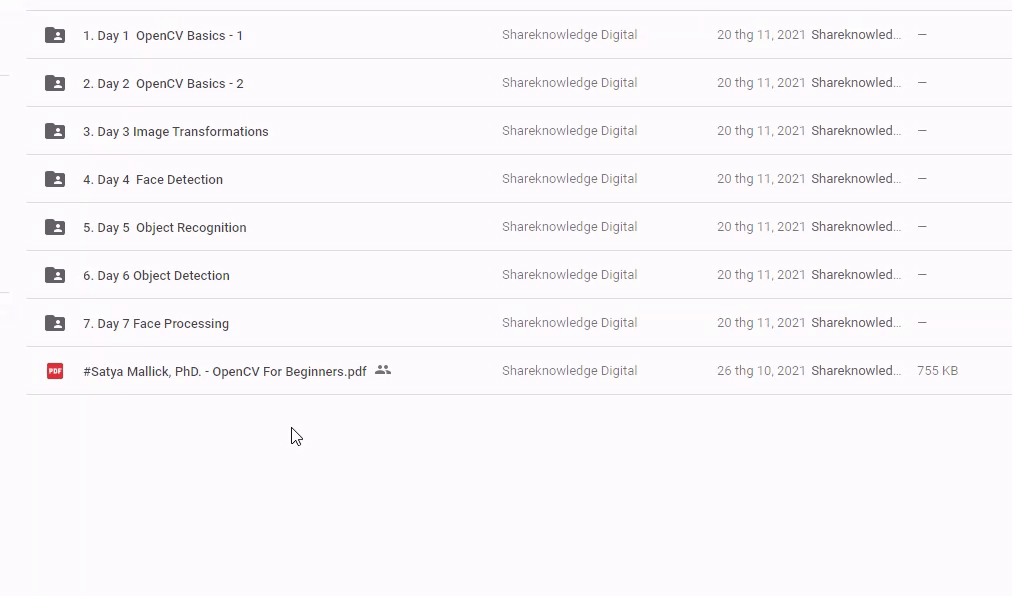
Task: Click shared-people icon beside the PDF filename
Action: [x=383, y=370]
